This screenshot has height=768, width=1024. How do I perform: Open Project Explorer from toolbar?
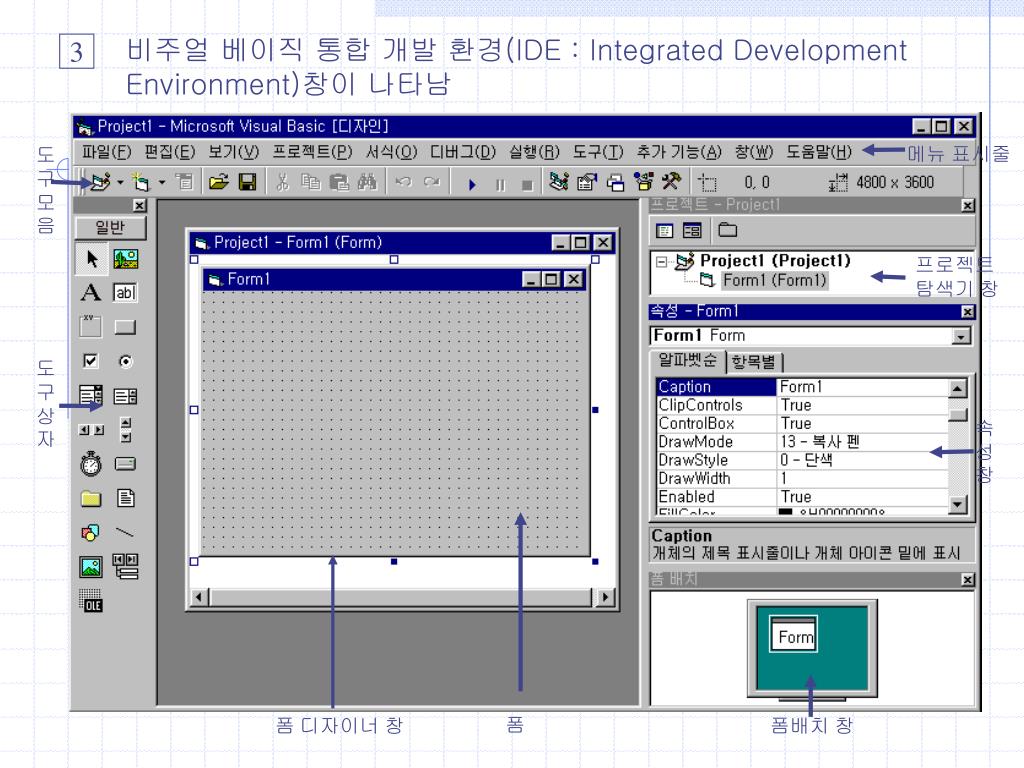pos(558,182)
